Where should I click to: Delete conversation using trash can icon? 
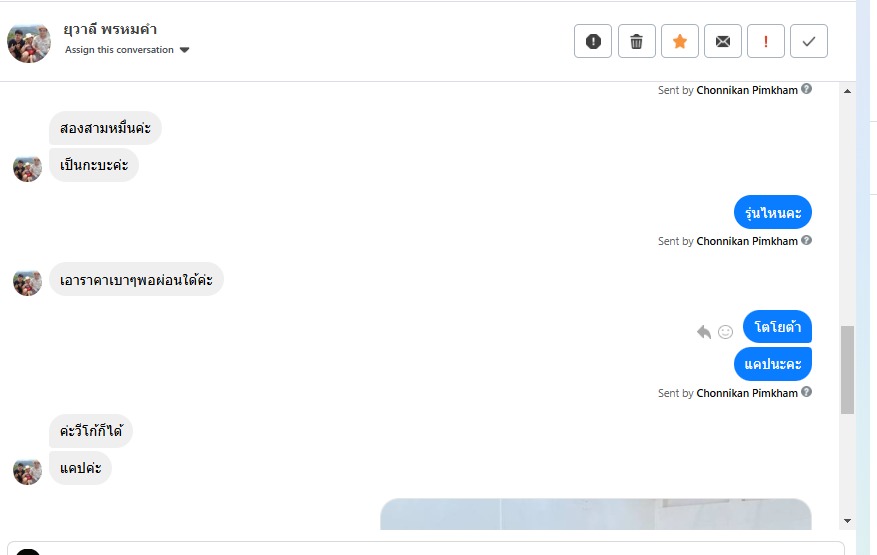tap(636, 41)
